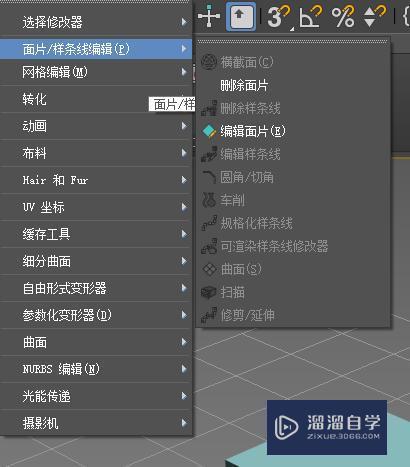This screenshot has width=410, height=467.
Task: Click the 扫描 sweep icon
Action: point(209,292)
